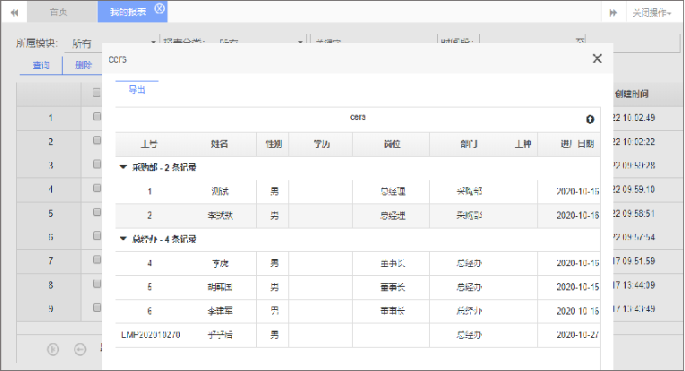Toggle the select-all header checkbox
Image resolution: width=685 pixels, height=371 pixels.
tap(97, 93)
